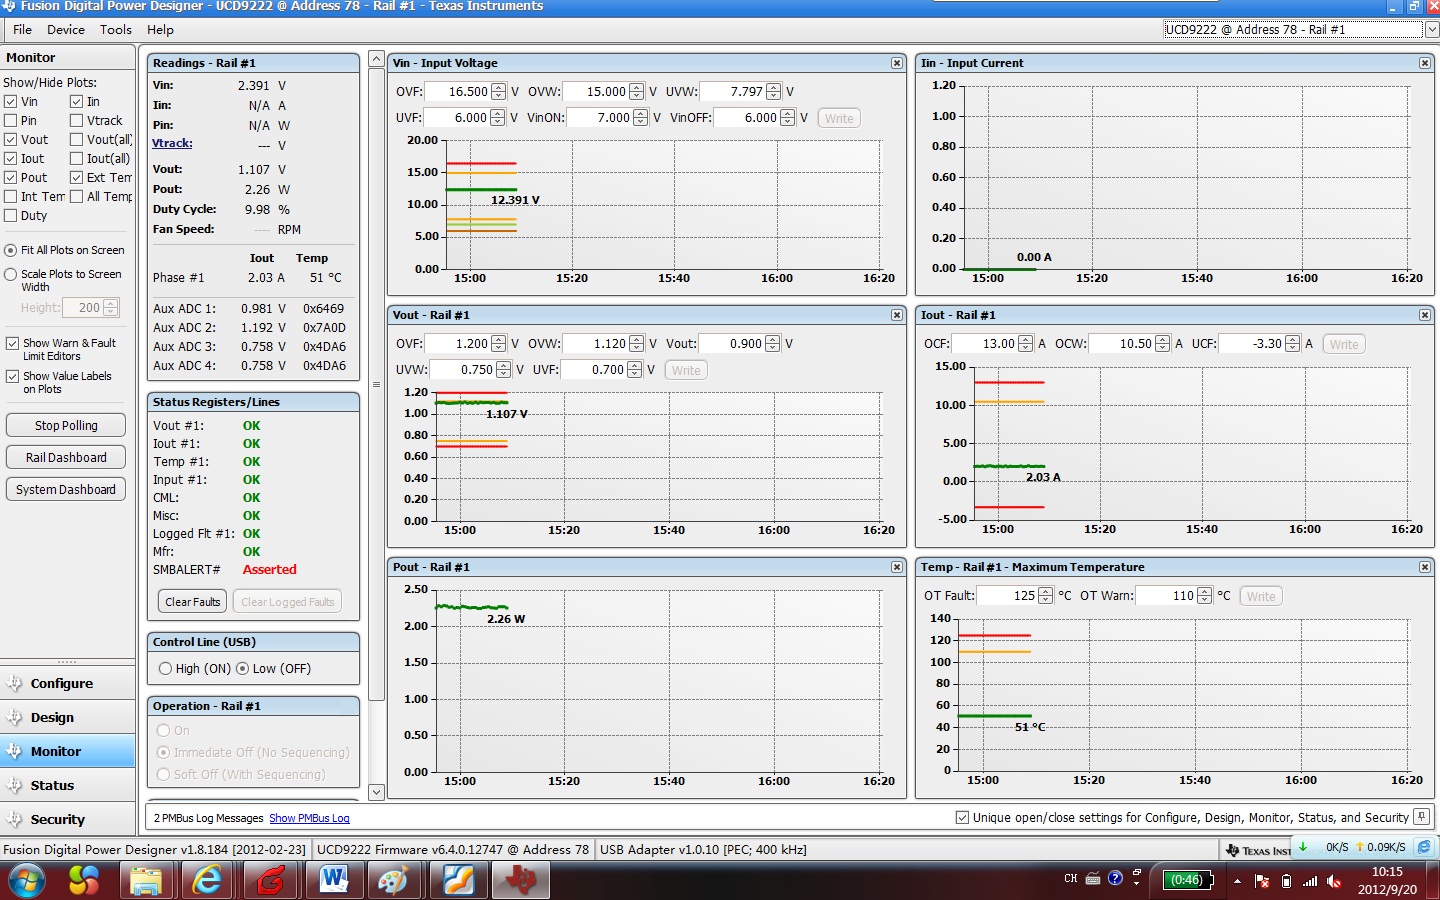Open the Rail Dashboard
1440x900 pixels.
66,457
